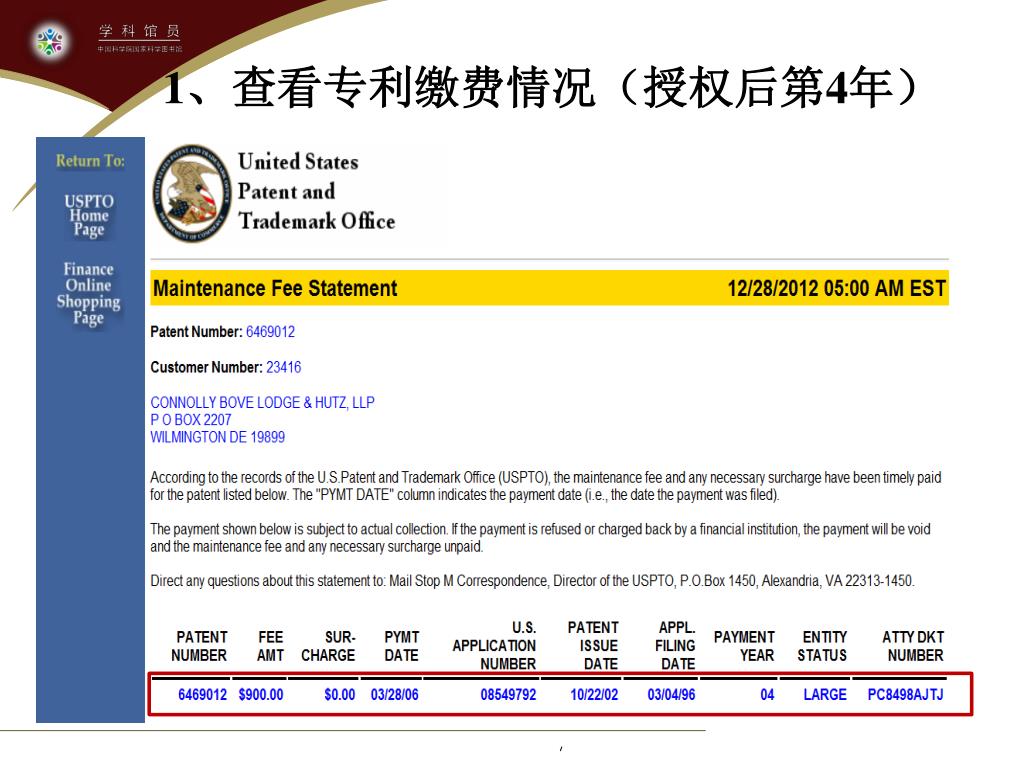Click table cell 6469012 in the fee row
The height and width of the screenshot is (768, 1024).
click(202, 695)
